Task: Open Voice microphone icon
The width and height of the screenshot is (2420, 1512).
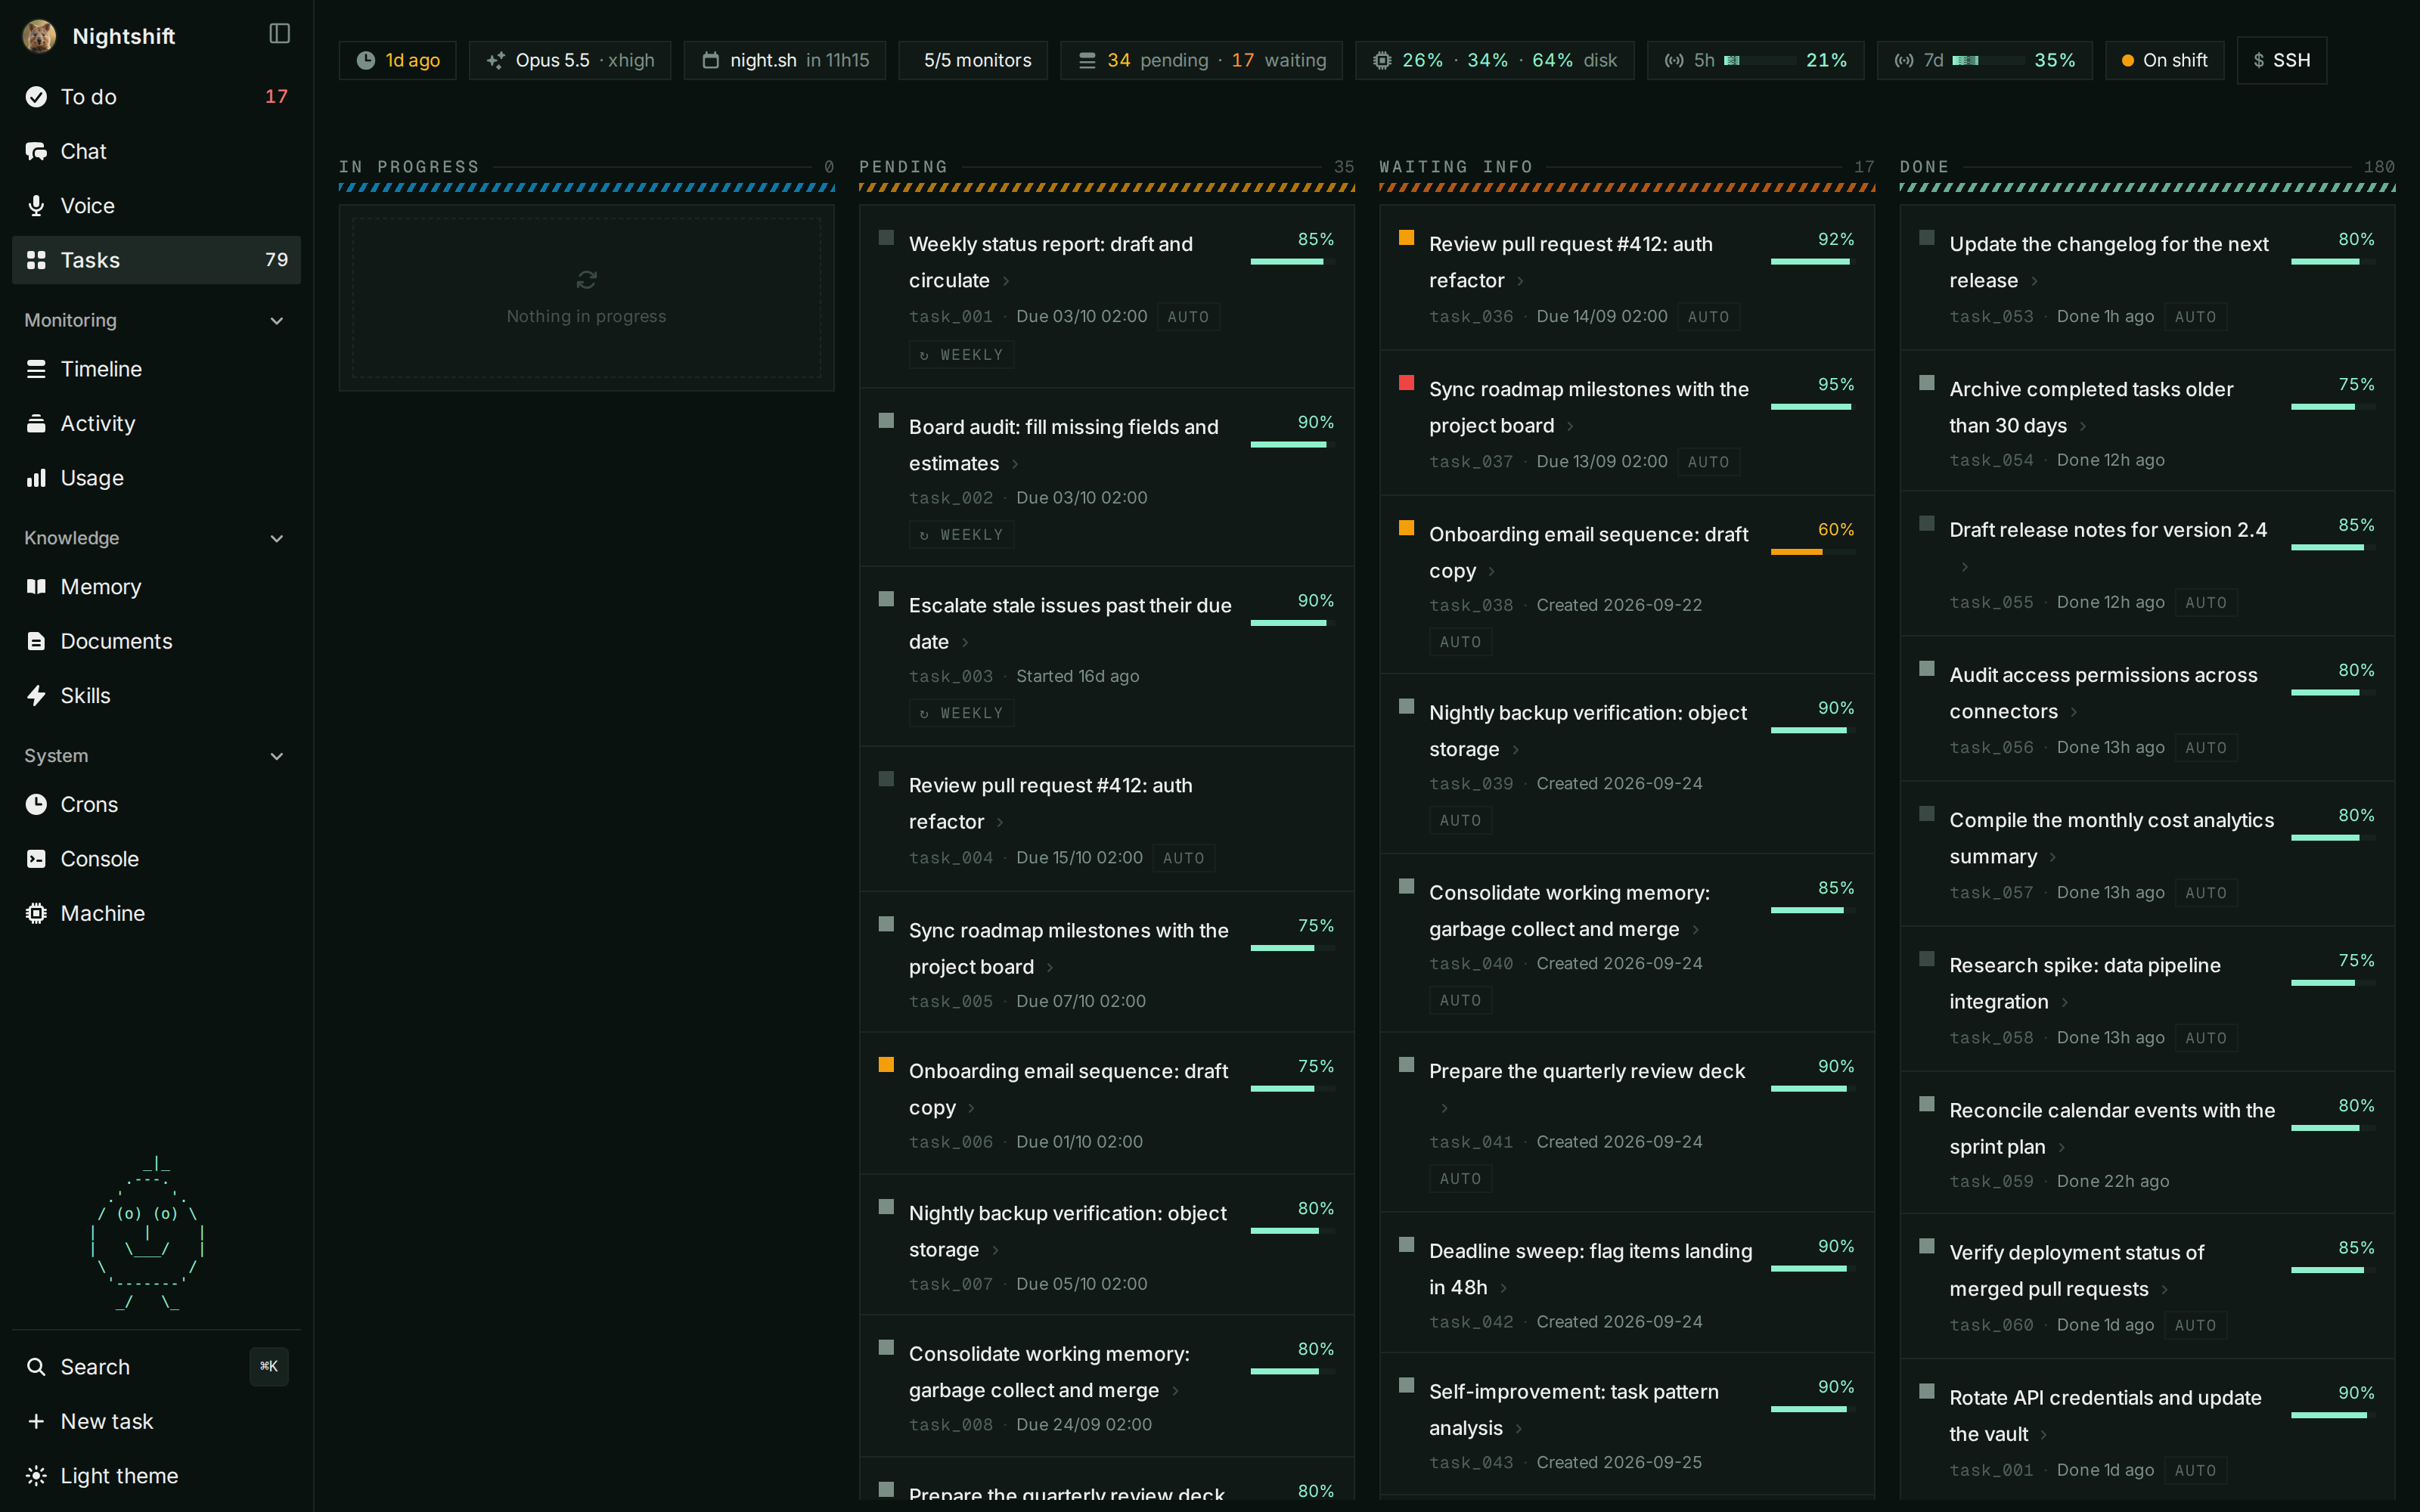Action: 36,206
